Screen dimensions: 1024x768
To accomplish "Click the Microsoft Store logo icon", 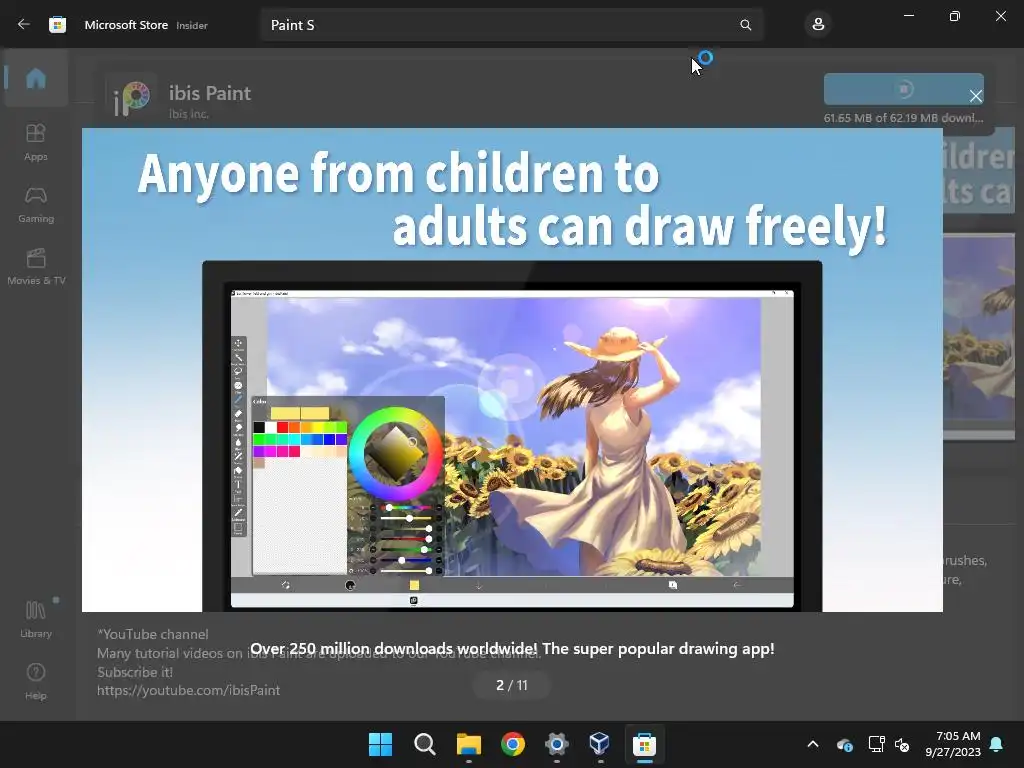I will 57,25.
